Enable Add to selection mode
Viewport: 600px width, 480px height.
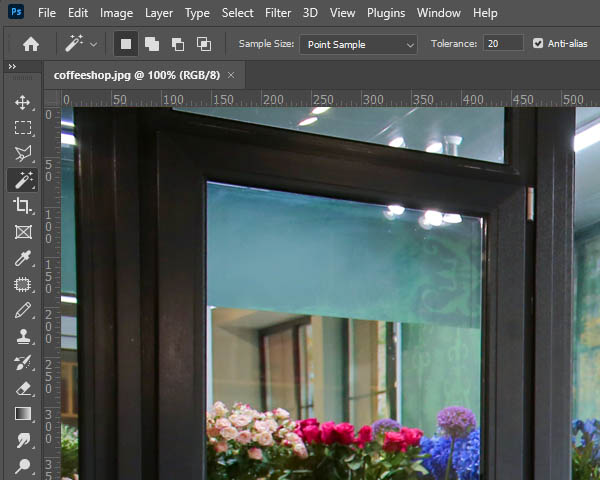click(152, 44)
